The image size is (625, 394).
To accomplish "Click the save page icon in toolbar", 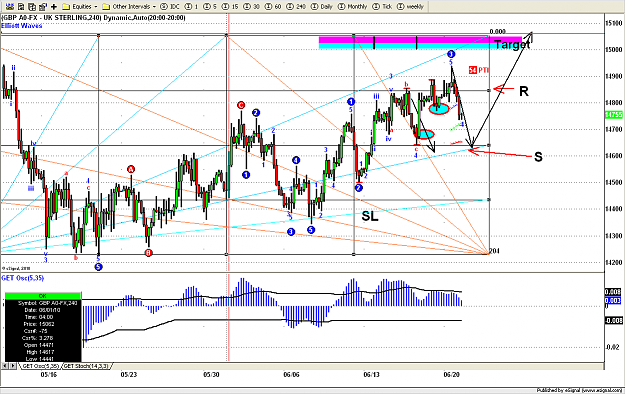I will click(x=21, y=6).
